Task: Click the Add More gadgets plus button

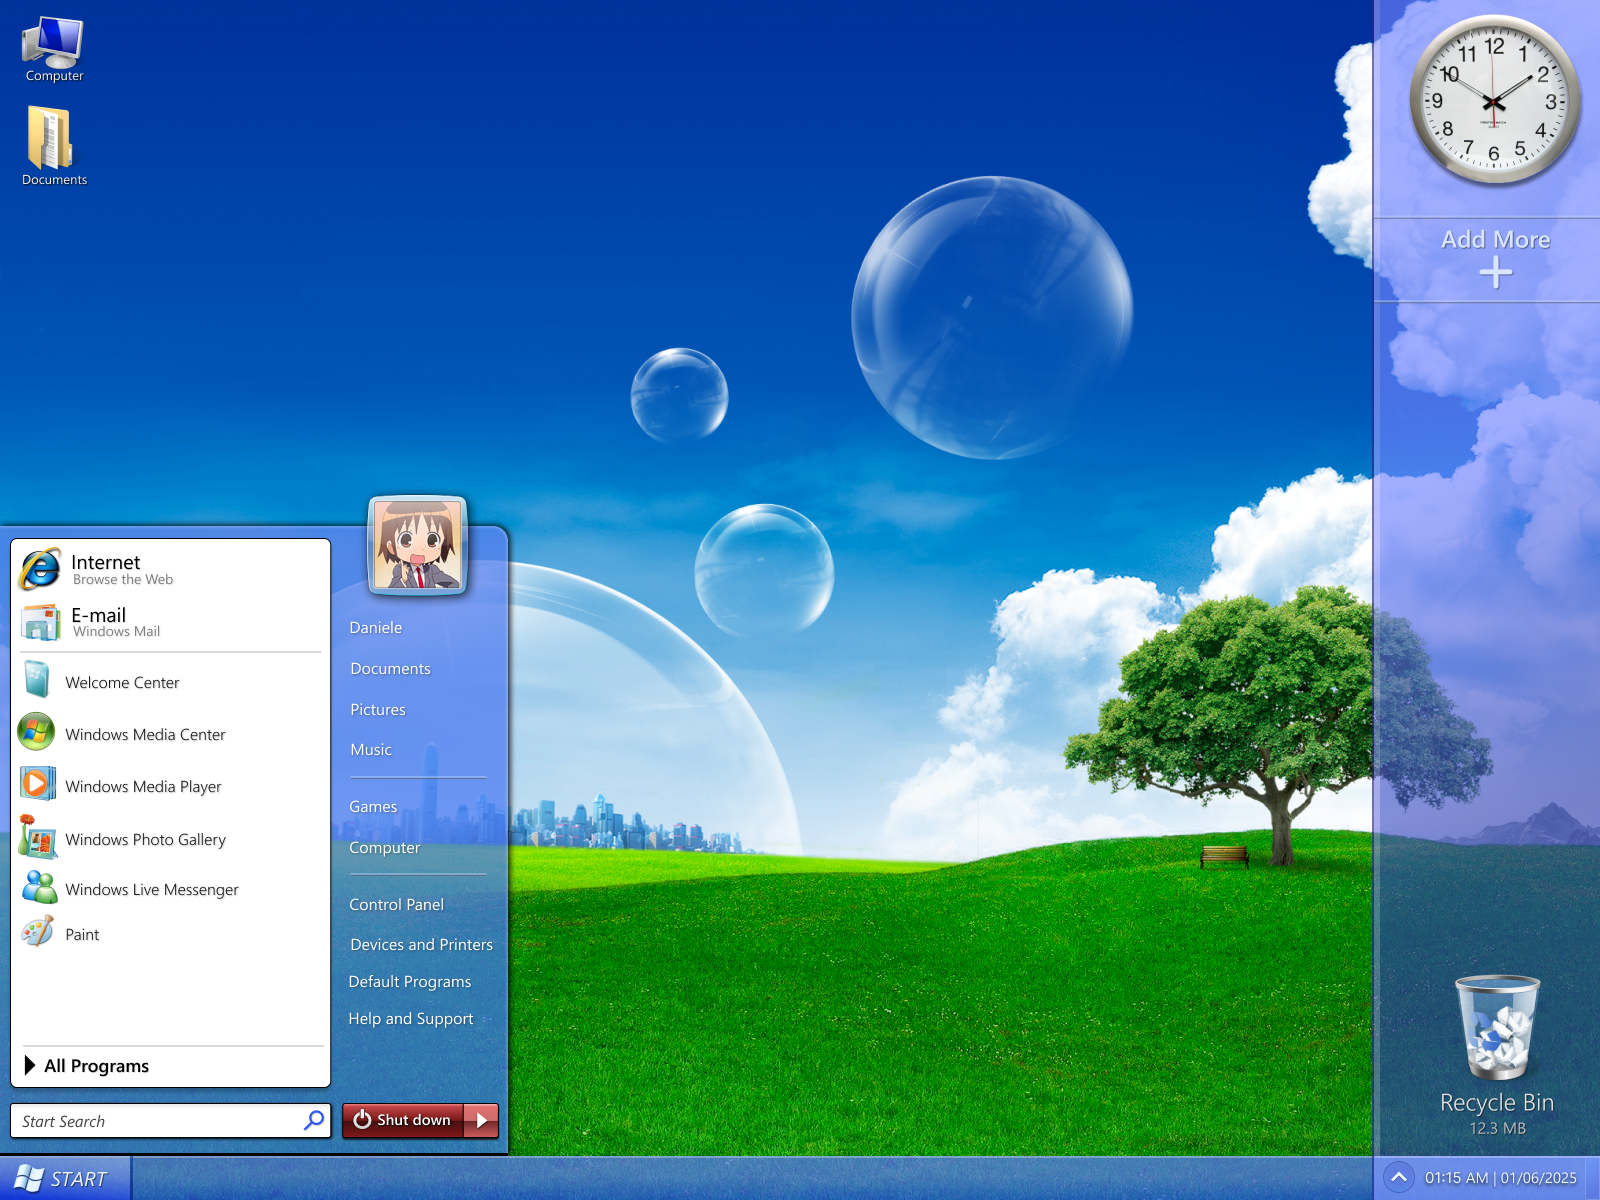Action: [x=1495, y=272]
